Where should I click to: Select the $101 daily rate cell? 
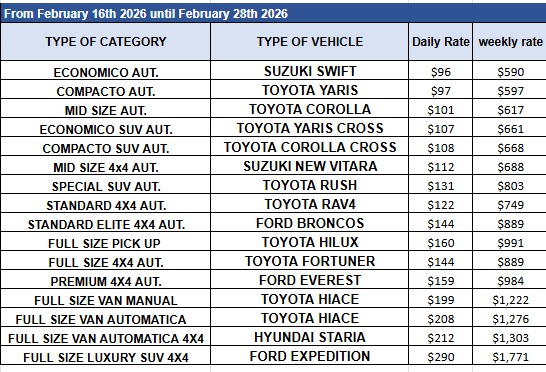(440, 110)
